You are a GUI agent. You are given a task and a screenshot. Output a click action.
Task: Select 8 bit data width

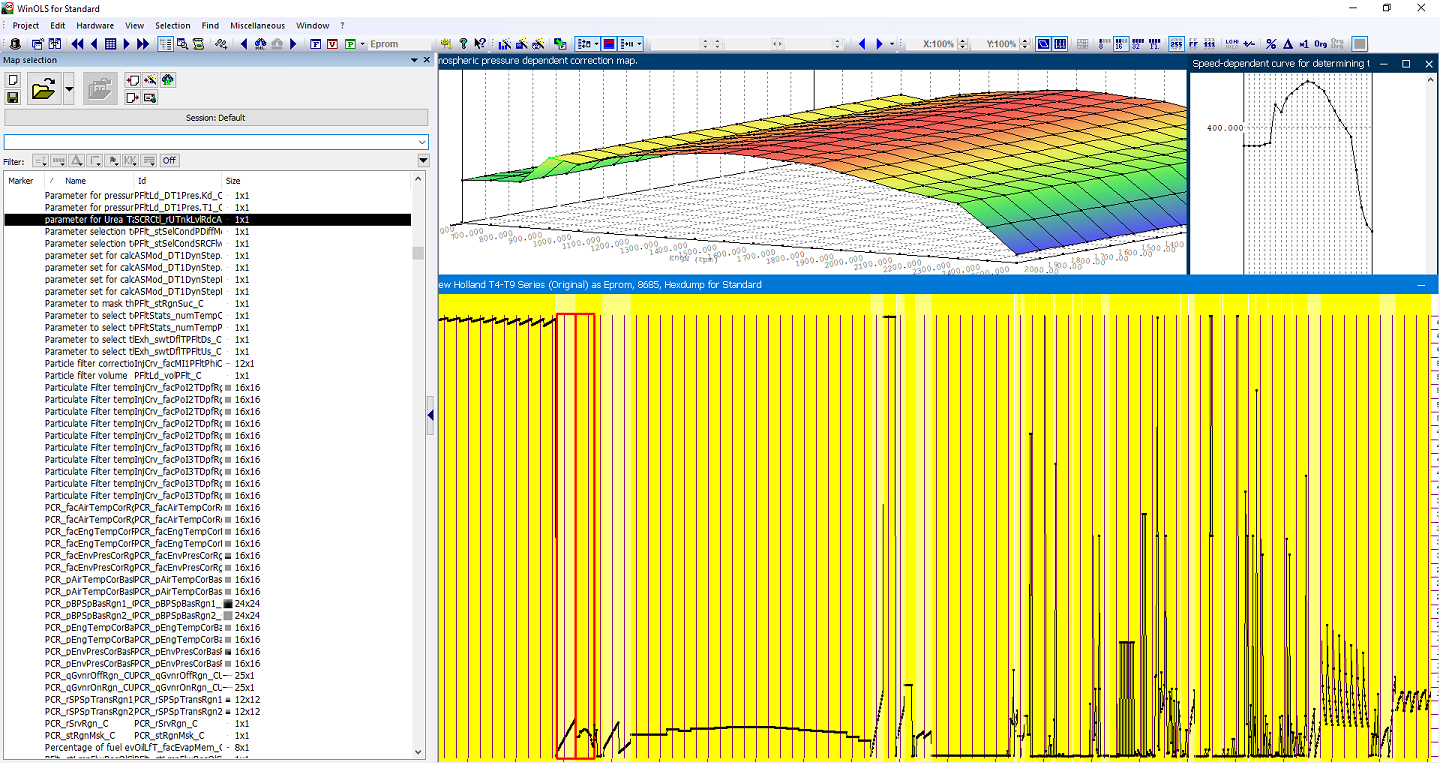coord(1105,44)
